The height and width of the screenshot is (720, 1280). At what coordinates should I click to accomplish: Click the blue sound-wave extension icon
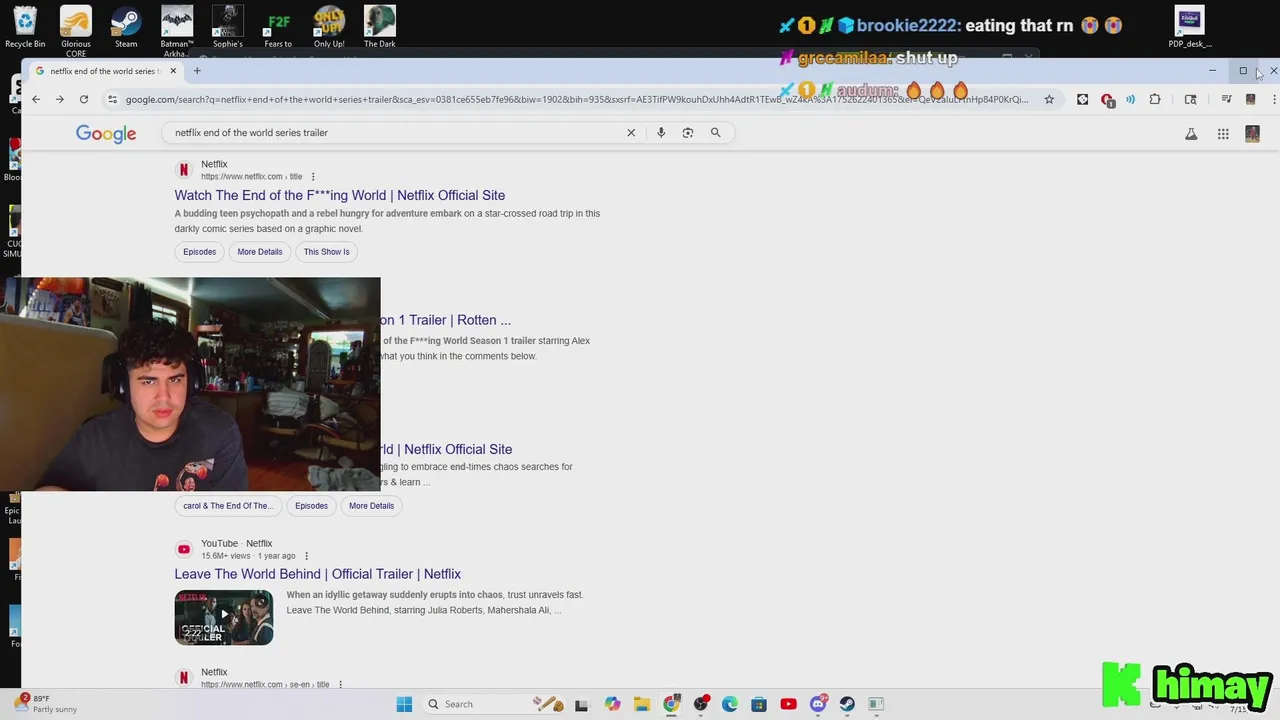coord(1131,99)
